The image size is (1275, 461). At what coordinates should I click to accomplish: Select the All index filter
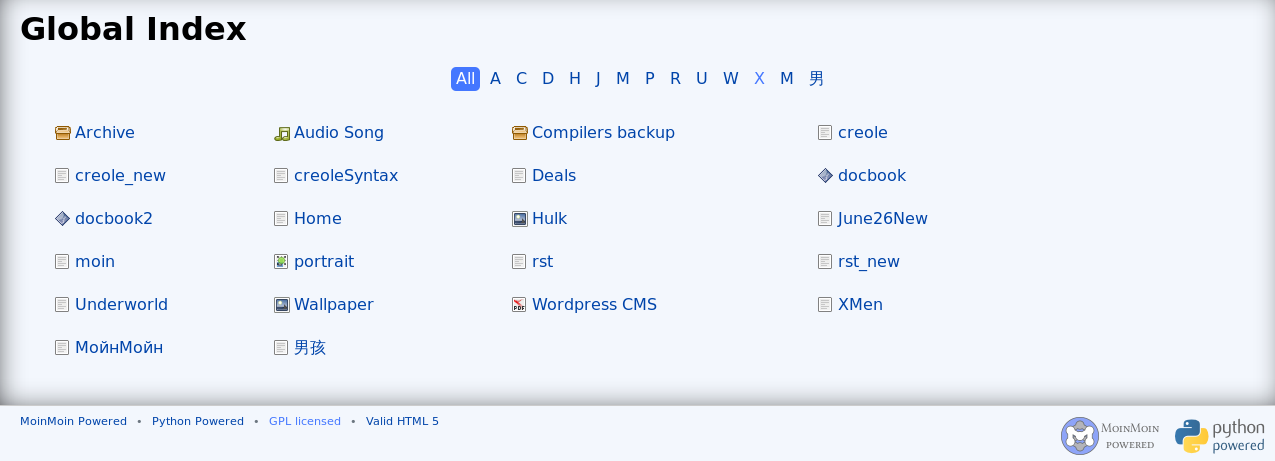point(465,79)
